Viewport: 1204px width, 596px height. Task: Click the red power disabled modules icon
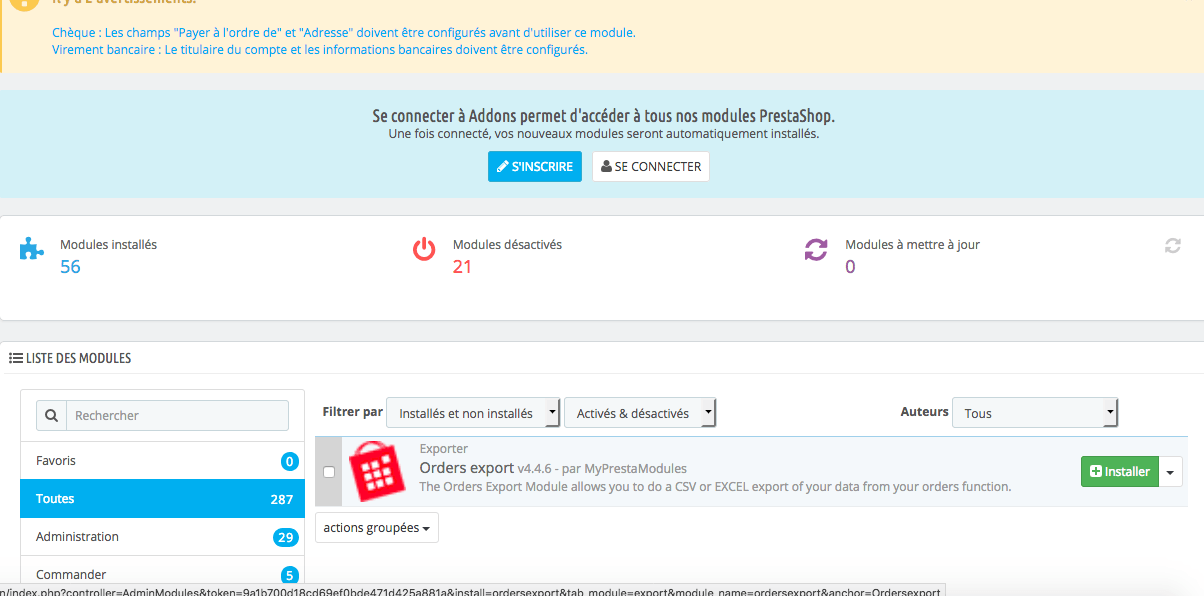[425, 249]
